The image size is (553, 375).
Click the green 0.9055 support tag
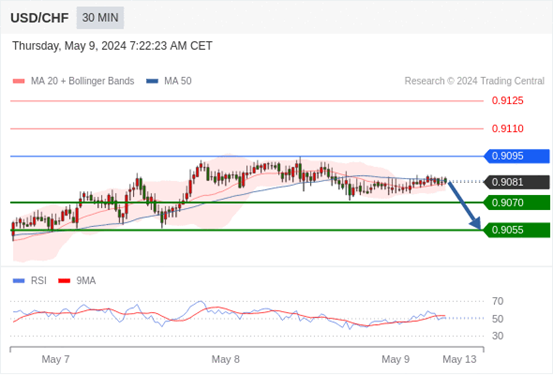[516, 230]
